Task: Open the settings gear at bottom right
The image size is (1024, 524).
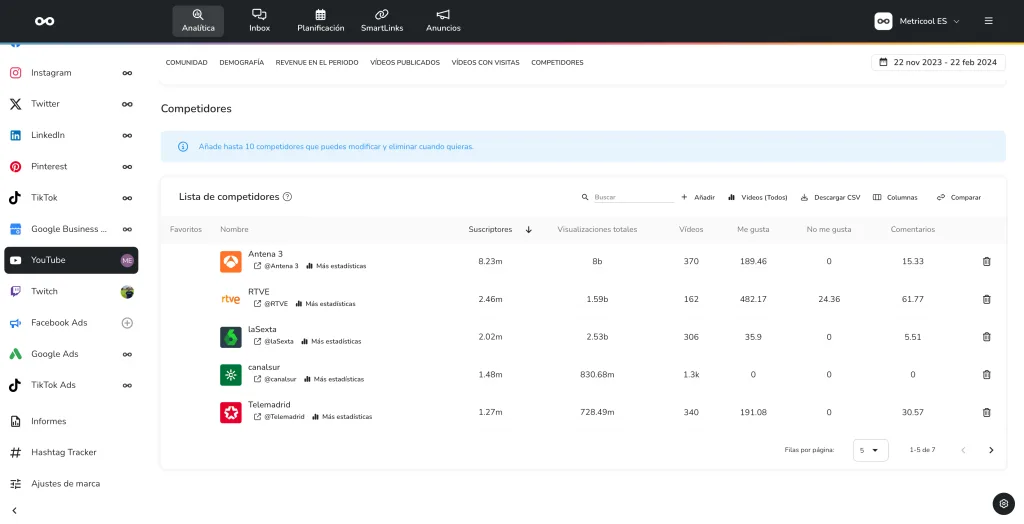Action: pos(1004,504)
